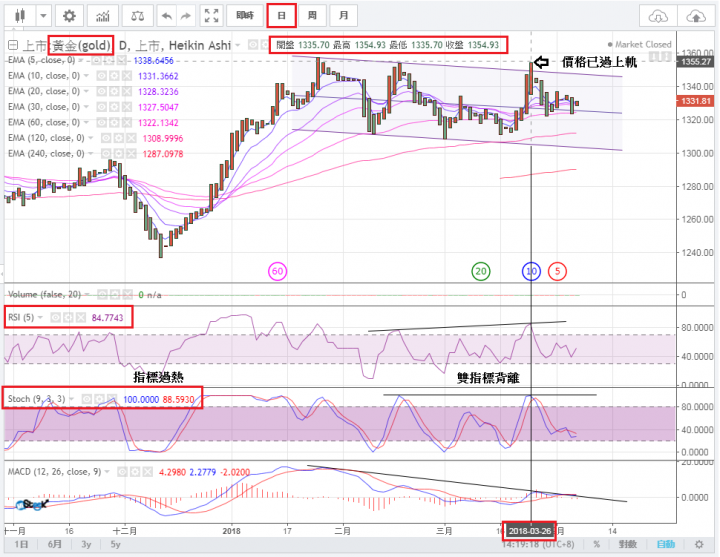Open settings for EMA (10, close, 0)
The width and height of the screenshot is (720, 557).
click(x=114, y=76)
